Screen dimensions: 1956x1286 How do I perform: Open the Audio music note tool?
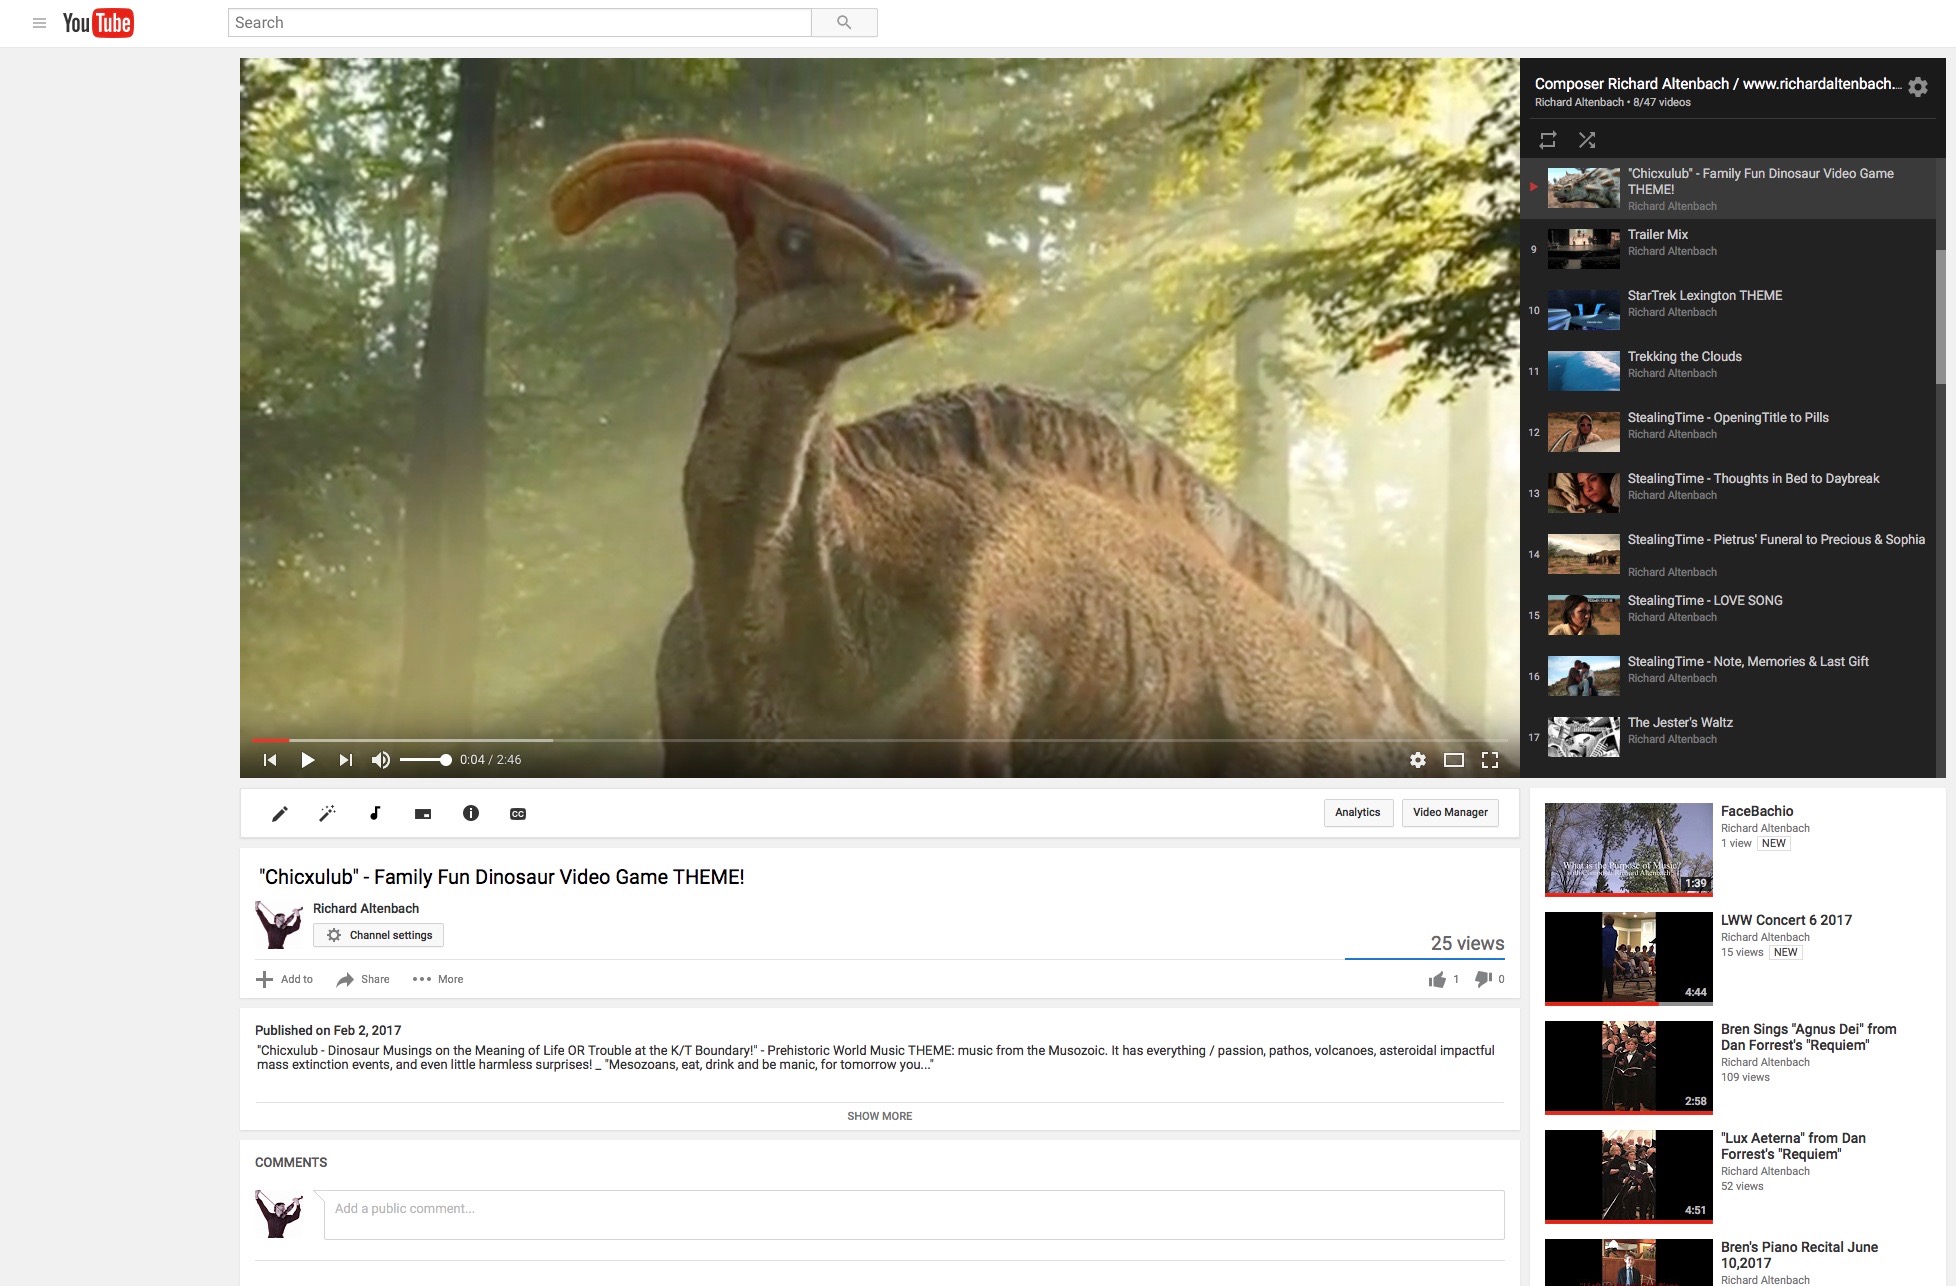375,814
